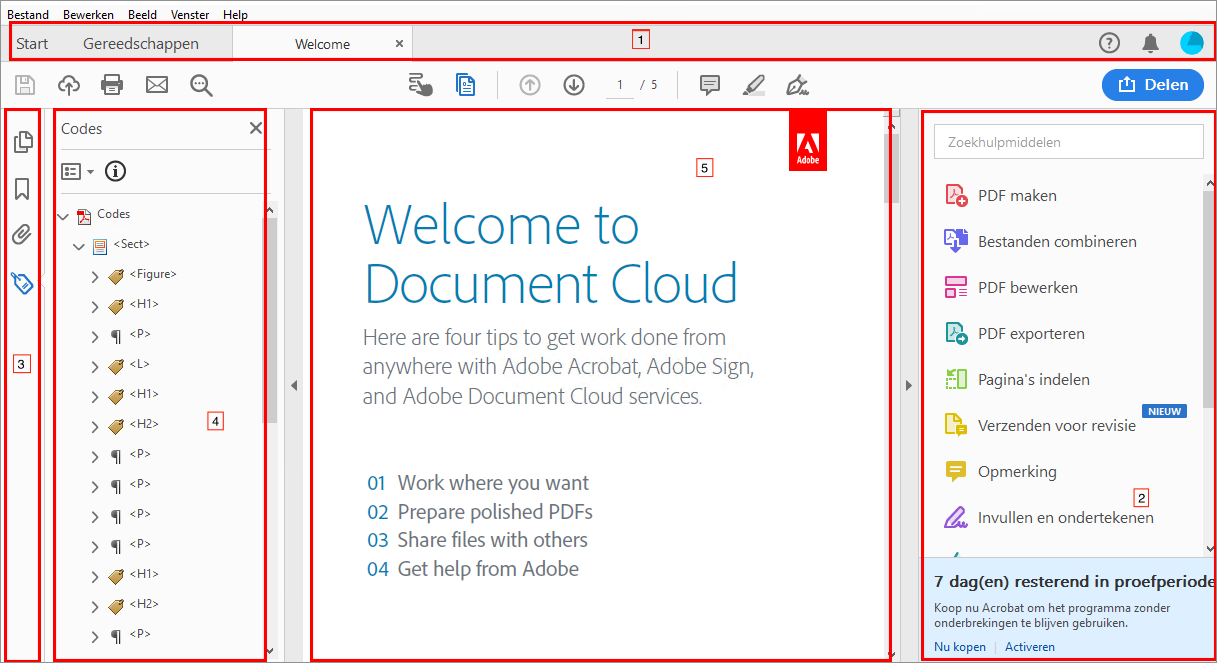Expand the Figure tag in the tree

(94, 276)
